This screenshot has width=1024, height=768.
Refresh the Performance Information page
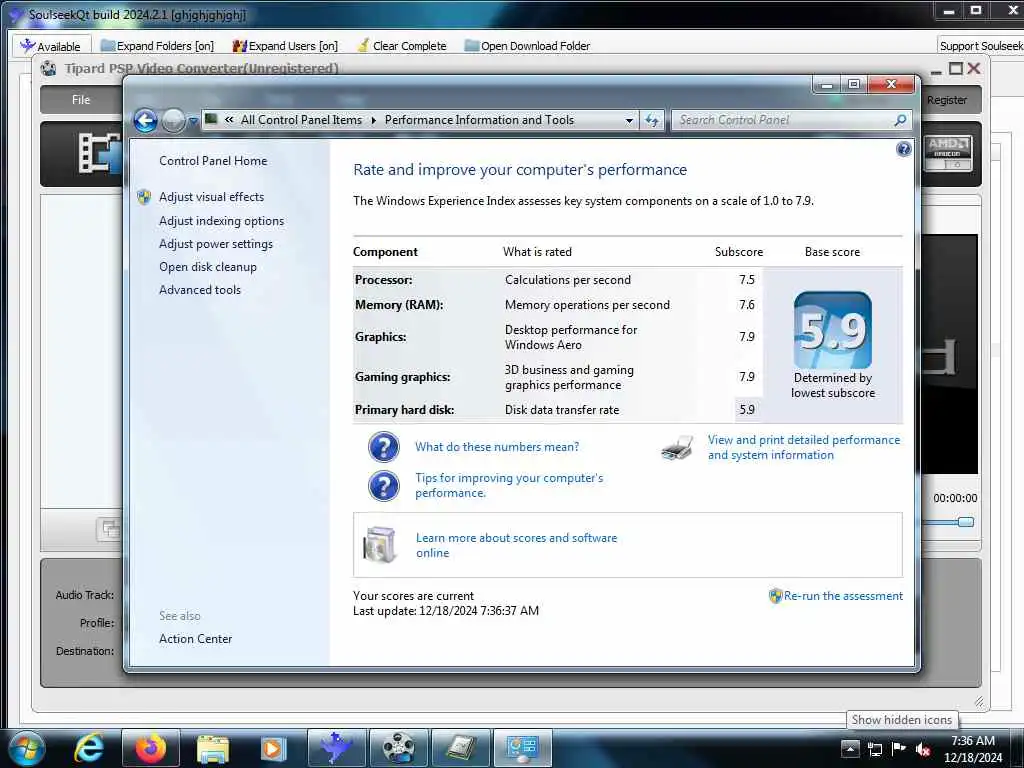[652, 120]
